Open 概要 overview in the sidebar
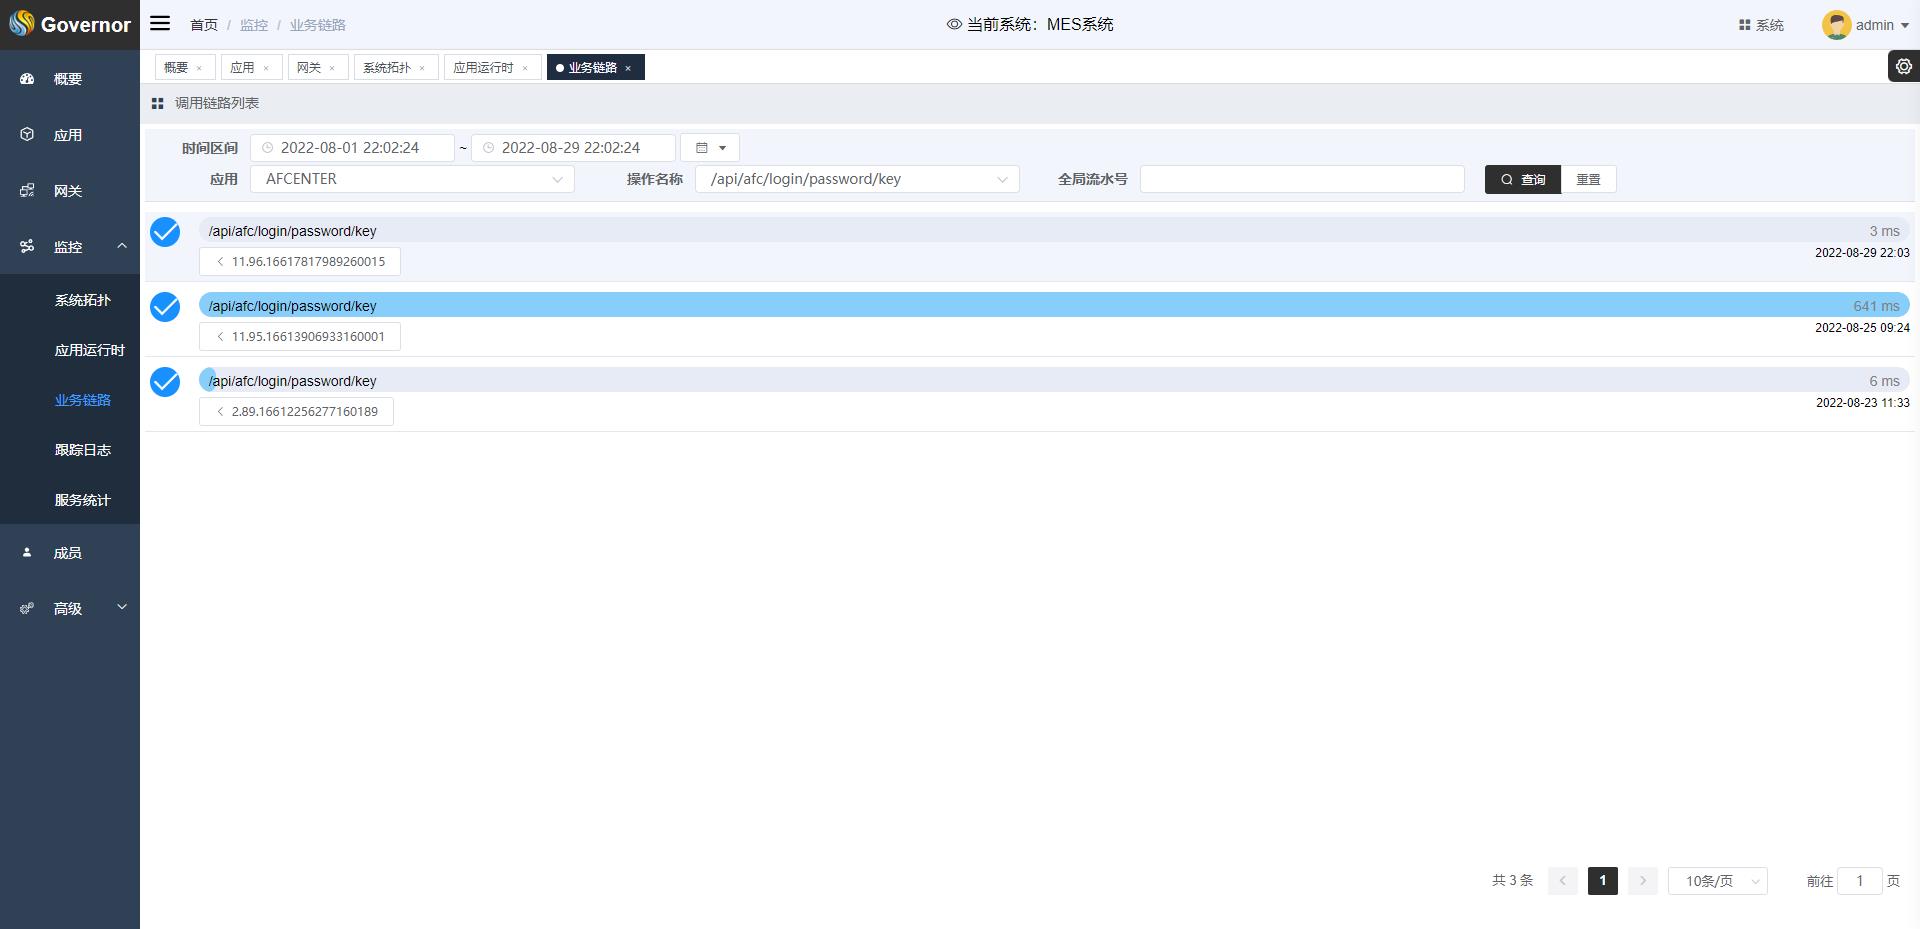This screenshot has width=1920, height=929. 68,79
